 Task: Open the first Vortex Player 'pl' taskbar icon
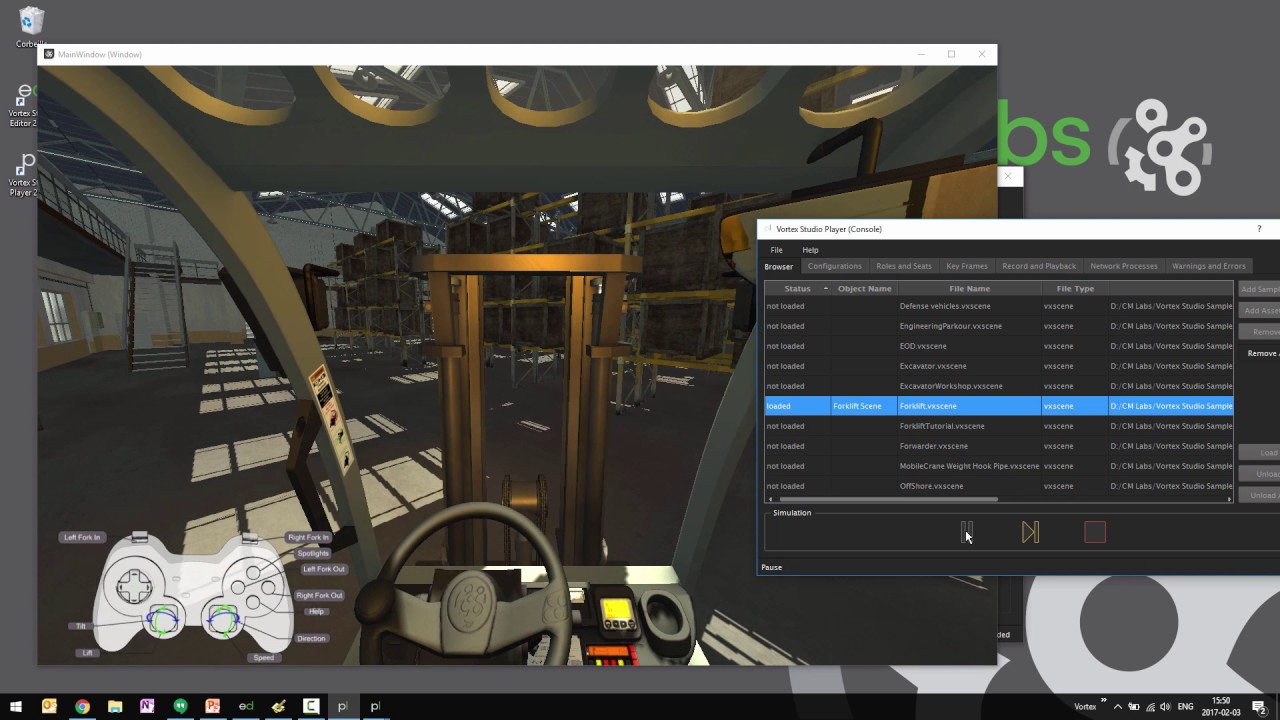[x=343, y=706]
